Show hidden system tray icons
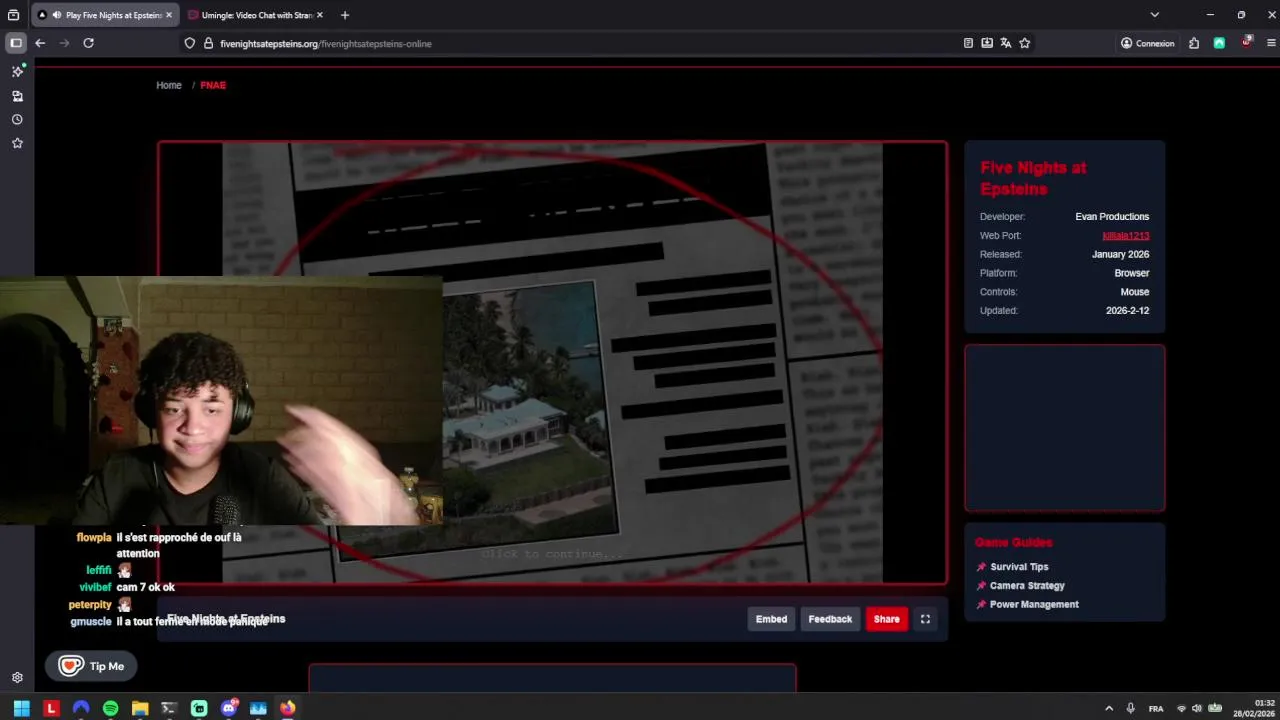This screenshot has width=1280, height=720. point(1108,708)
